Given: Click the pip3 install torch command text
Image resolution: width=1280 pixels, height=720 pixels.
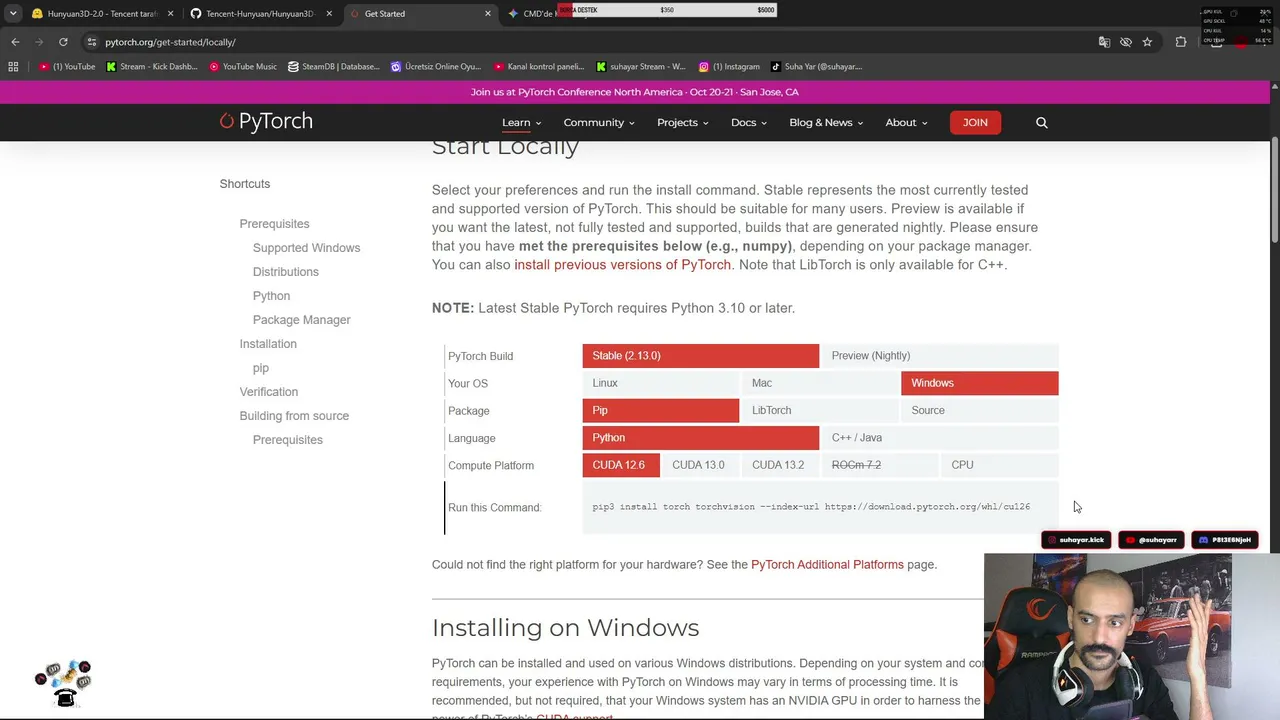Looking at the screenshot, I should tap(811, 507).
